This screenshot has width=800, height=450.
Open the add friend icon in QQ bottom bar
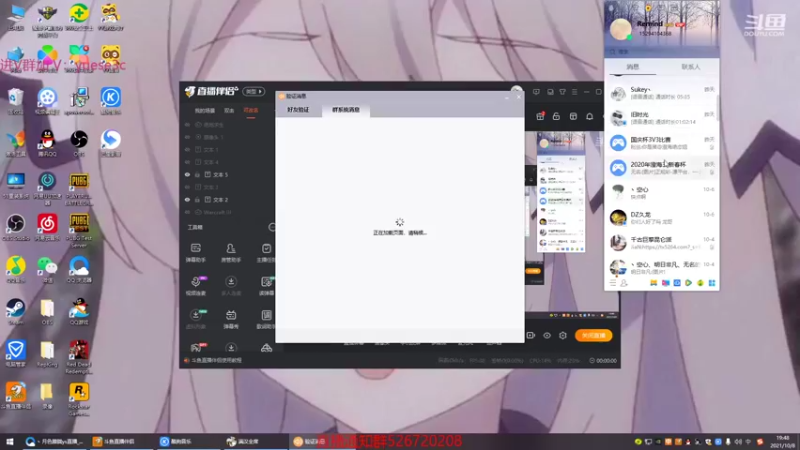point(623,283)
